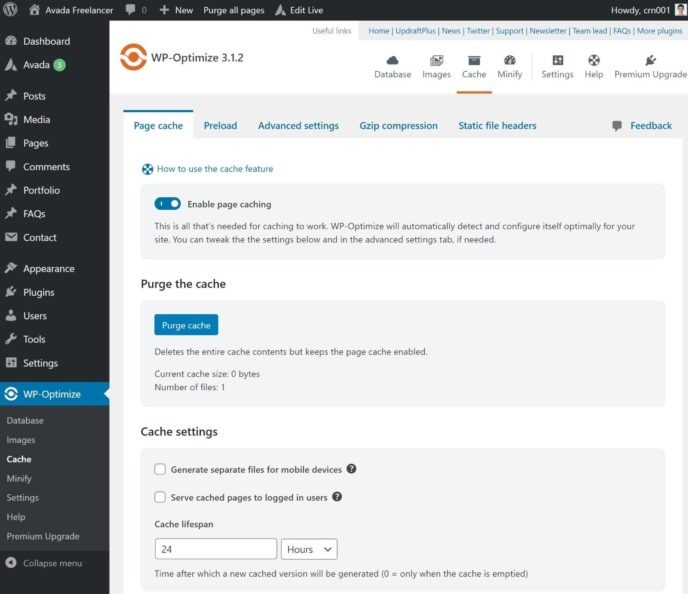Click help icon beside mobile devices option
The height and width of the screenshot is (594, 688).
click(351, 469)
